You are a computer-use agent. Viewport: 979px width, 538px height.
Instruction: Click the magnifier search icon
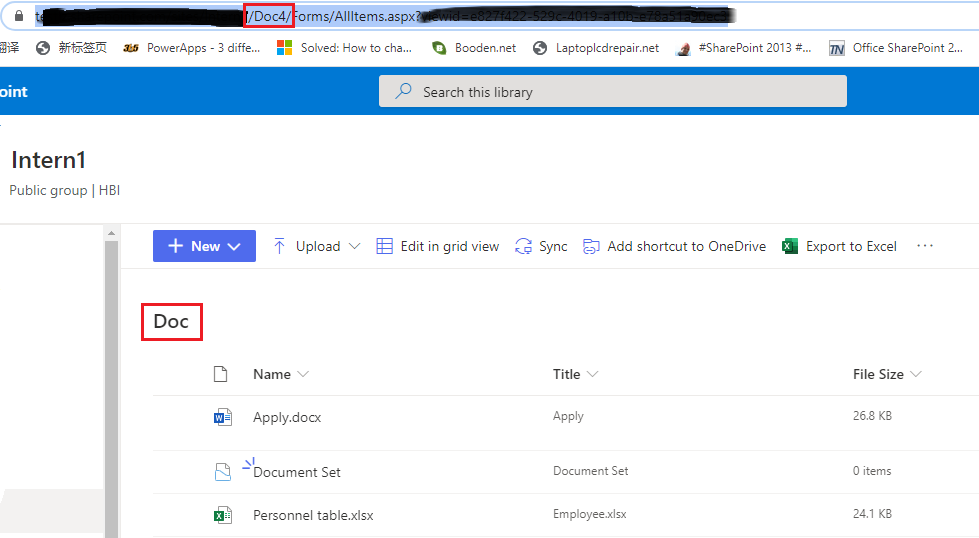[403, 91]
